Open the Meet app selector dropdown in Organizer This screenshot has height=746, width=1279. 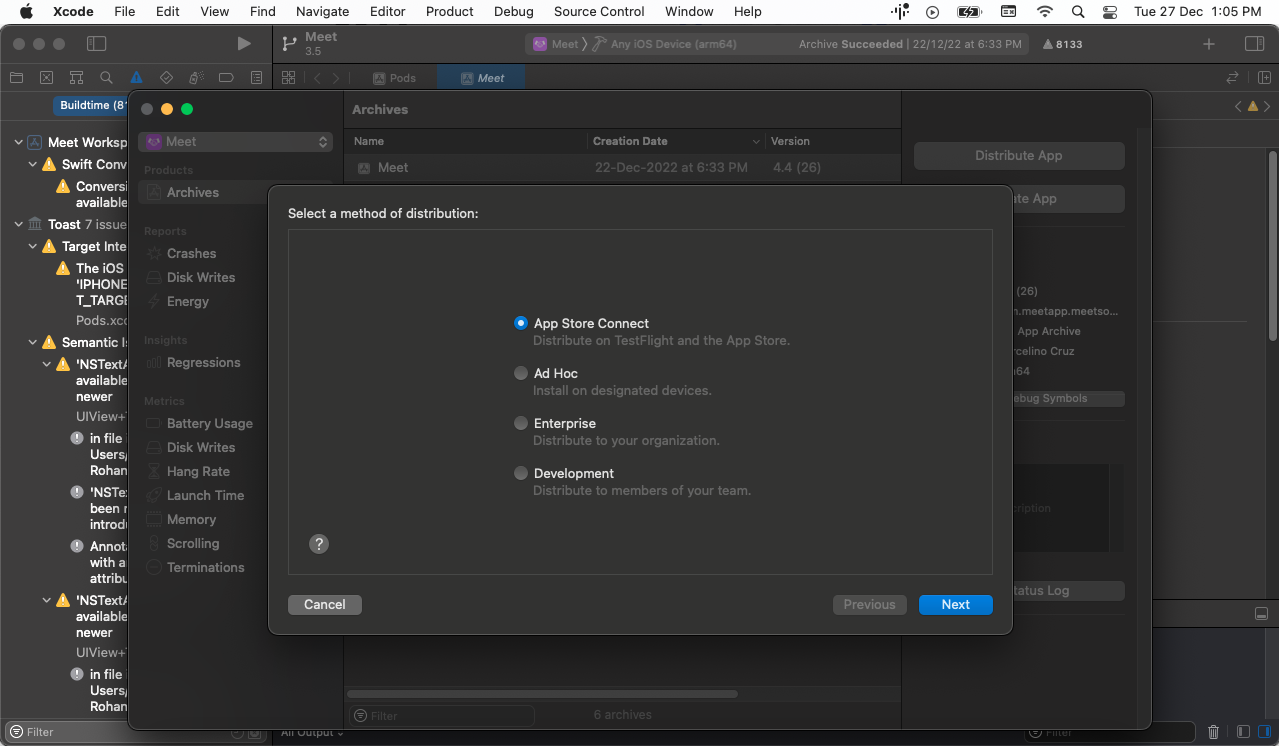pos(236,141)
